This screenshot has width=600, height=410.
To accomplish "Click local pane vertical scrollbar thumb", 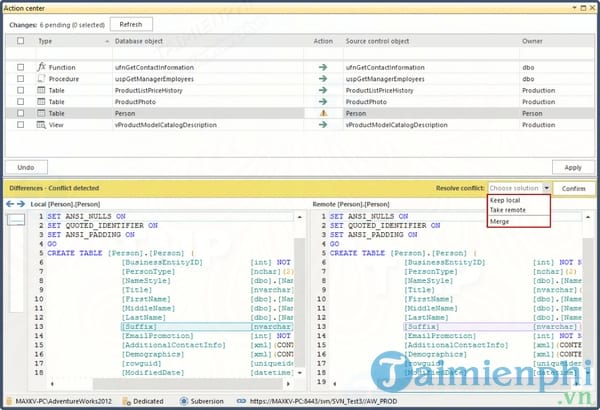I will [x=300, y=302].
